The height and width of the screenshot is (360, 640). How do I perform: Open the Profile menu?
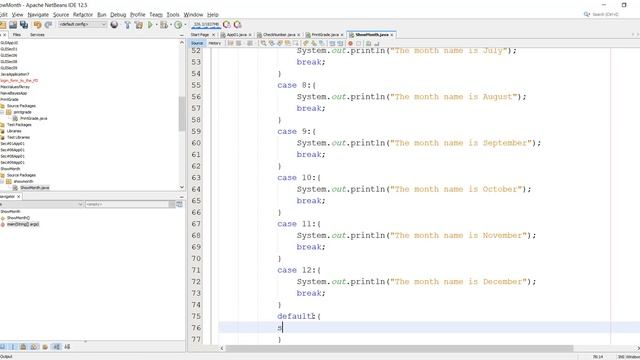(x=138, y=15)
